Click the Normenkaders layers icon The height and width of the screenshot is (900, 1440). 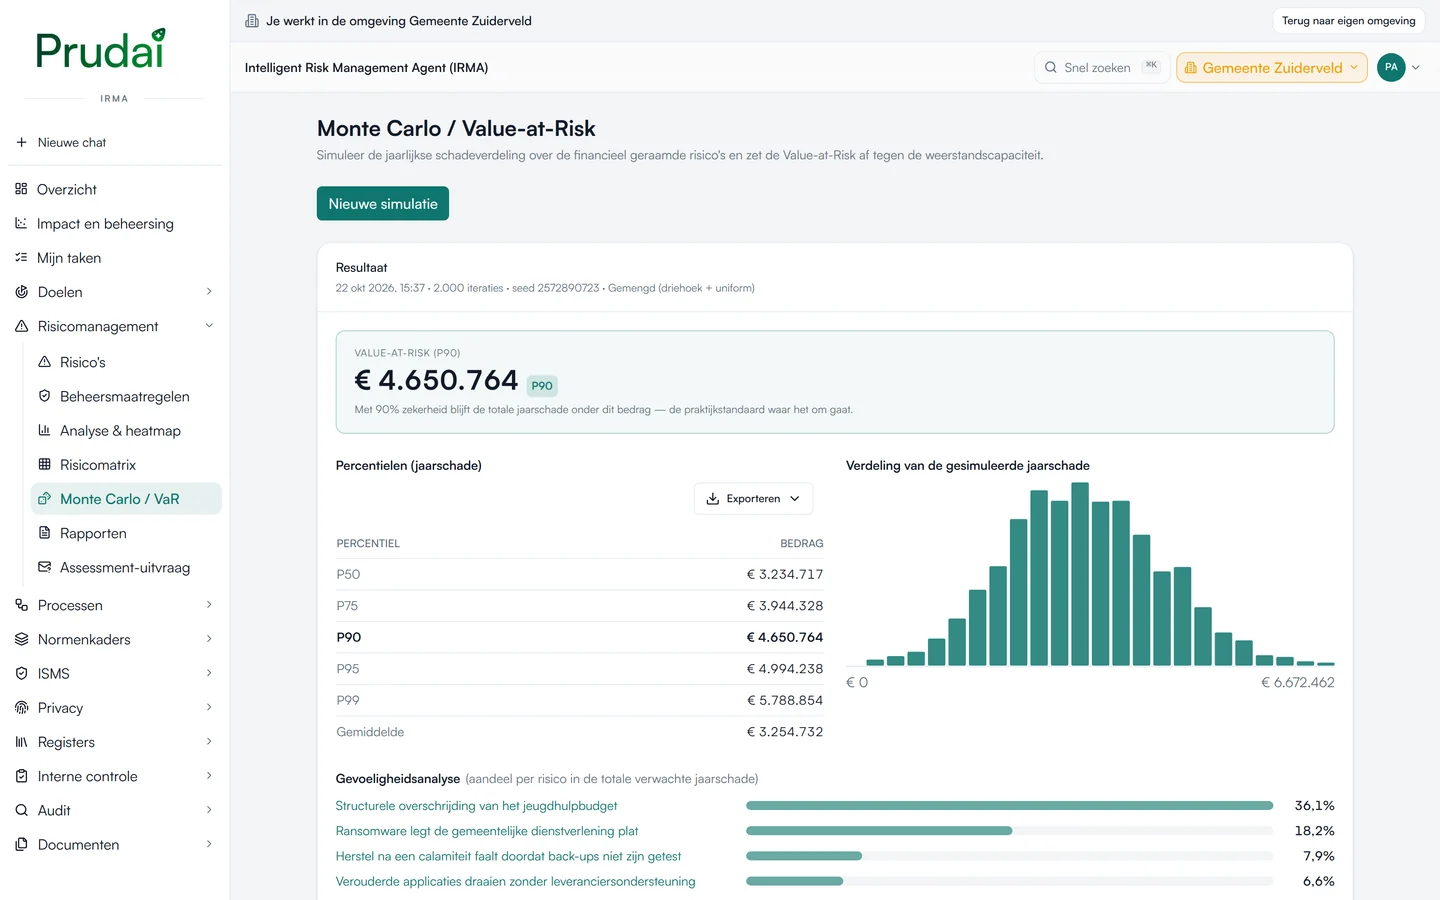click(x=21, y=639)
